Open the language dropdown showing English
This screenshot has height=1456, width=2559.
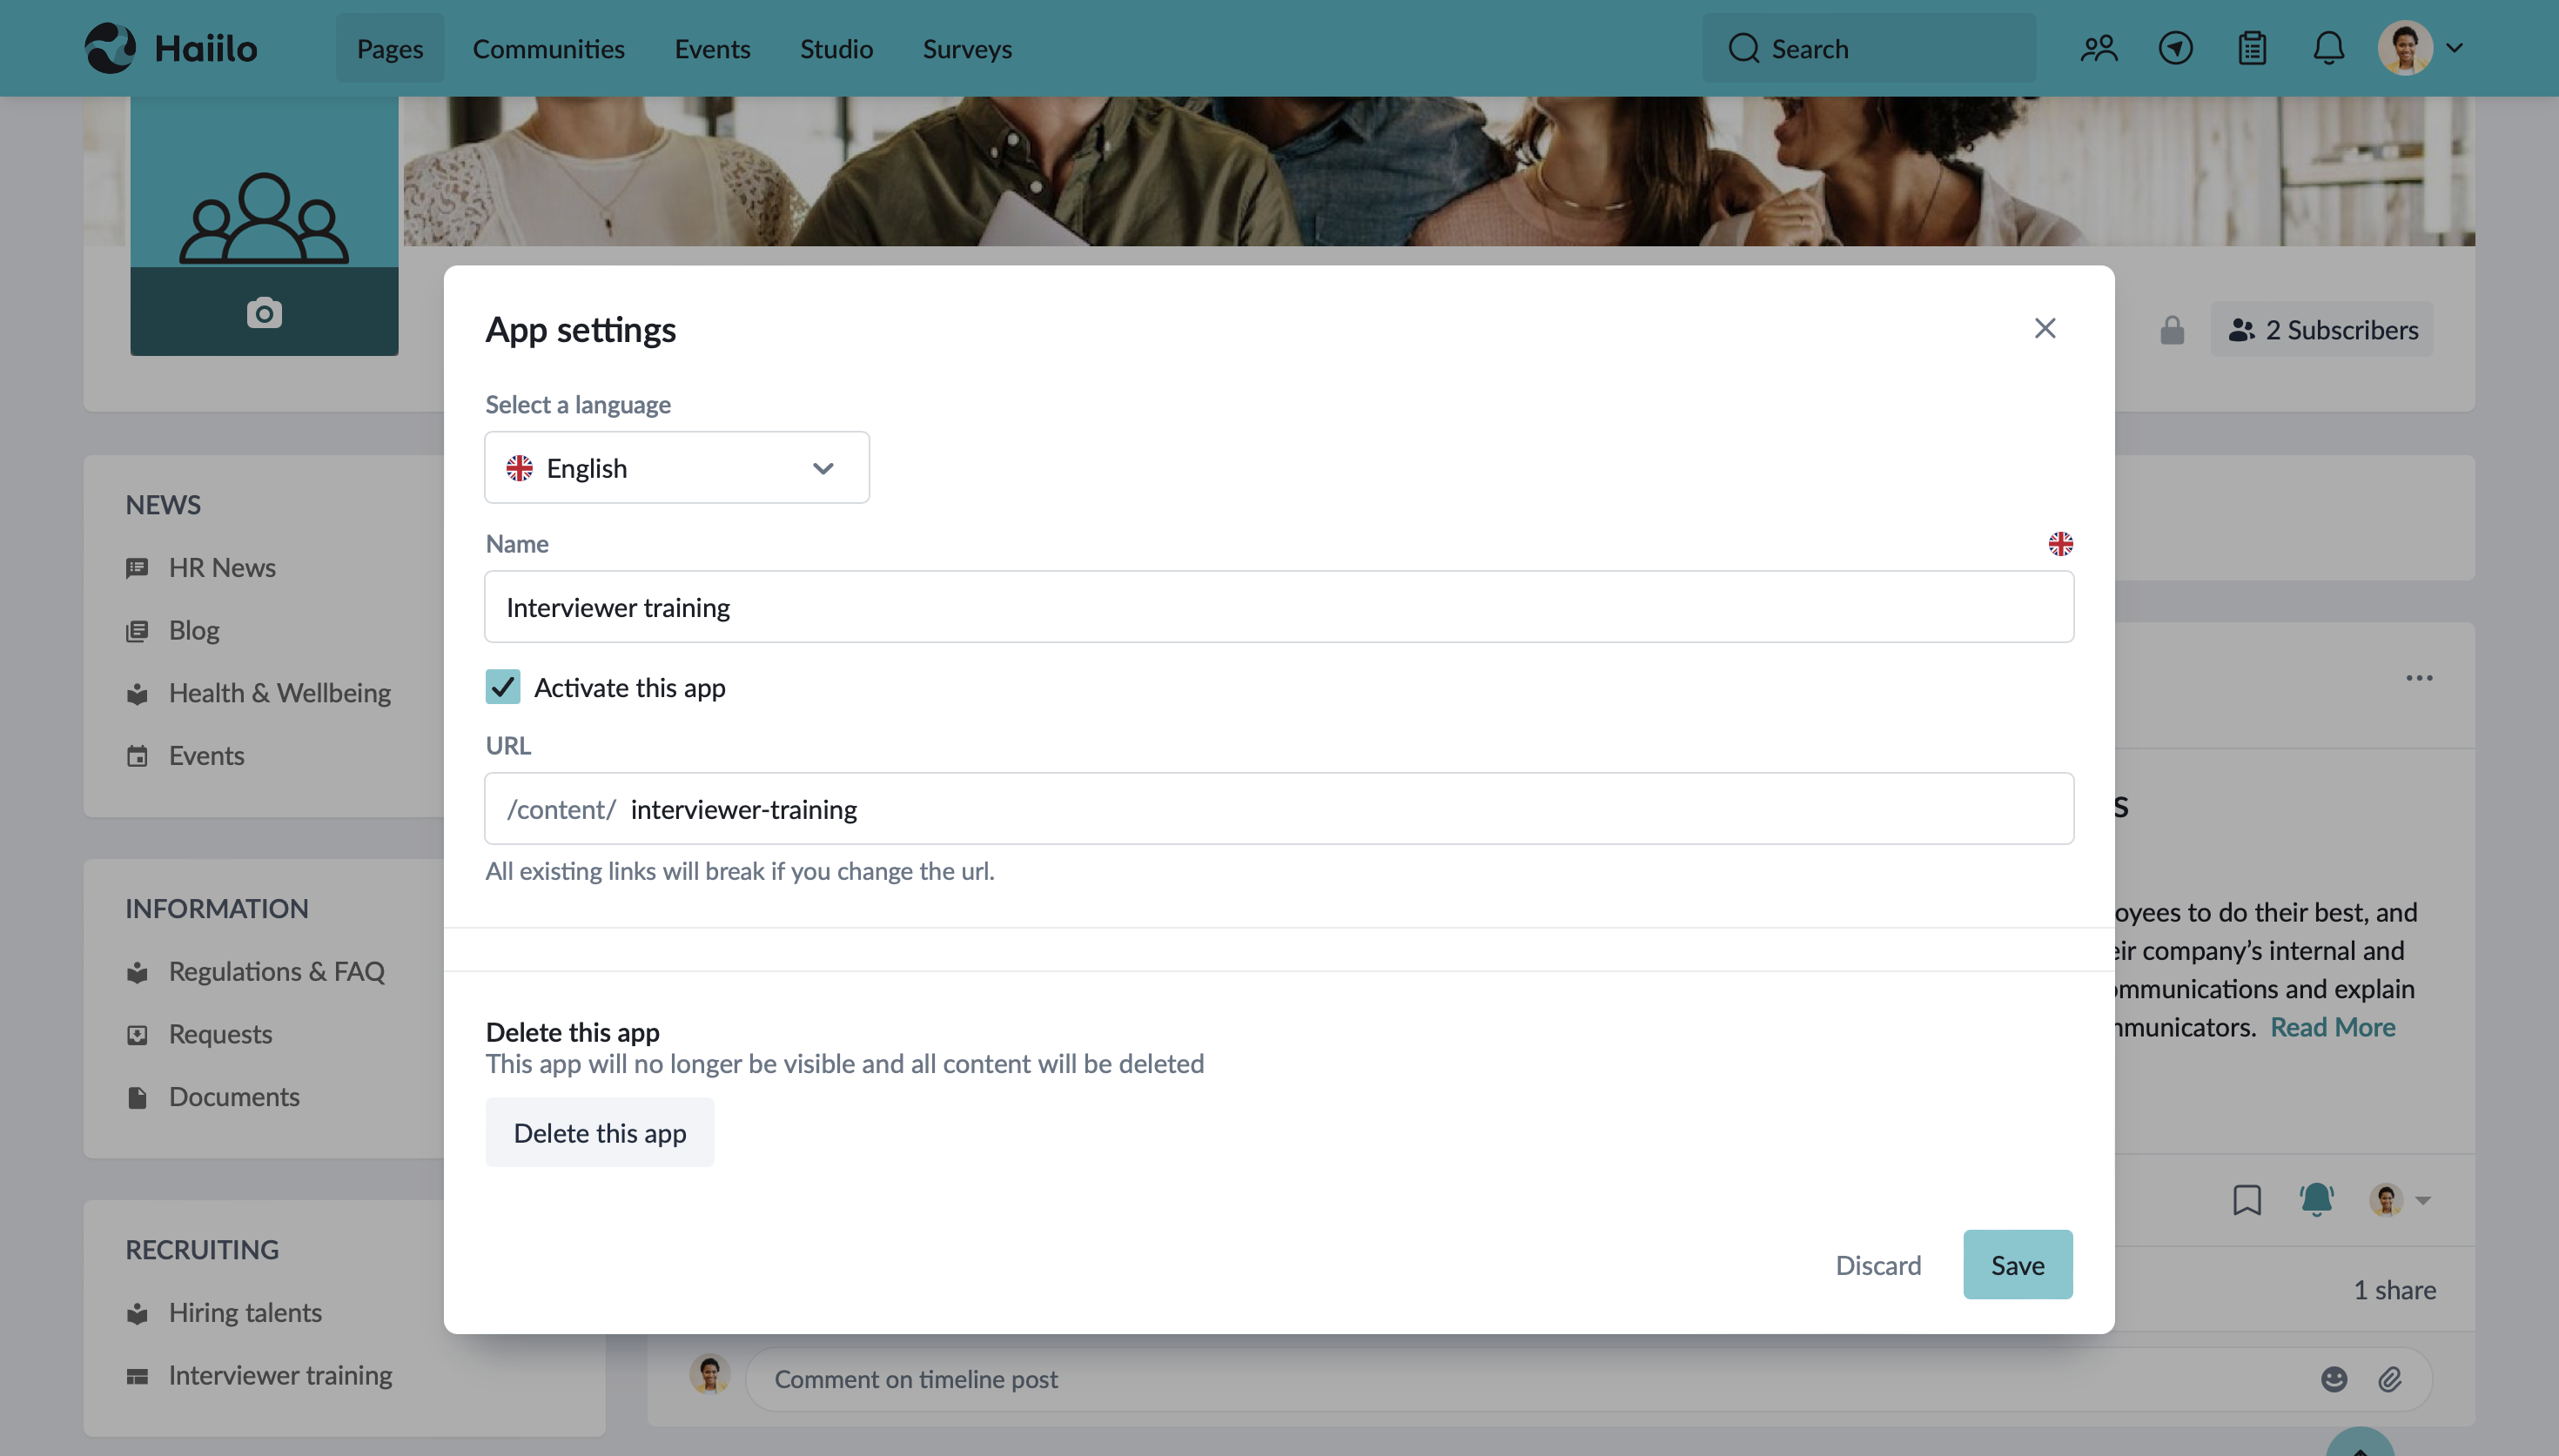676,467
